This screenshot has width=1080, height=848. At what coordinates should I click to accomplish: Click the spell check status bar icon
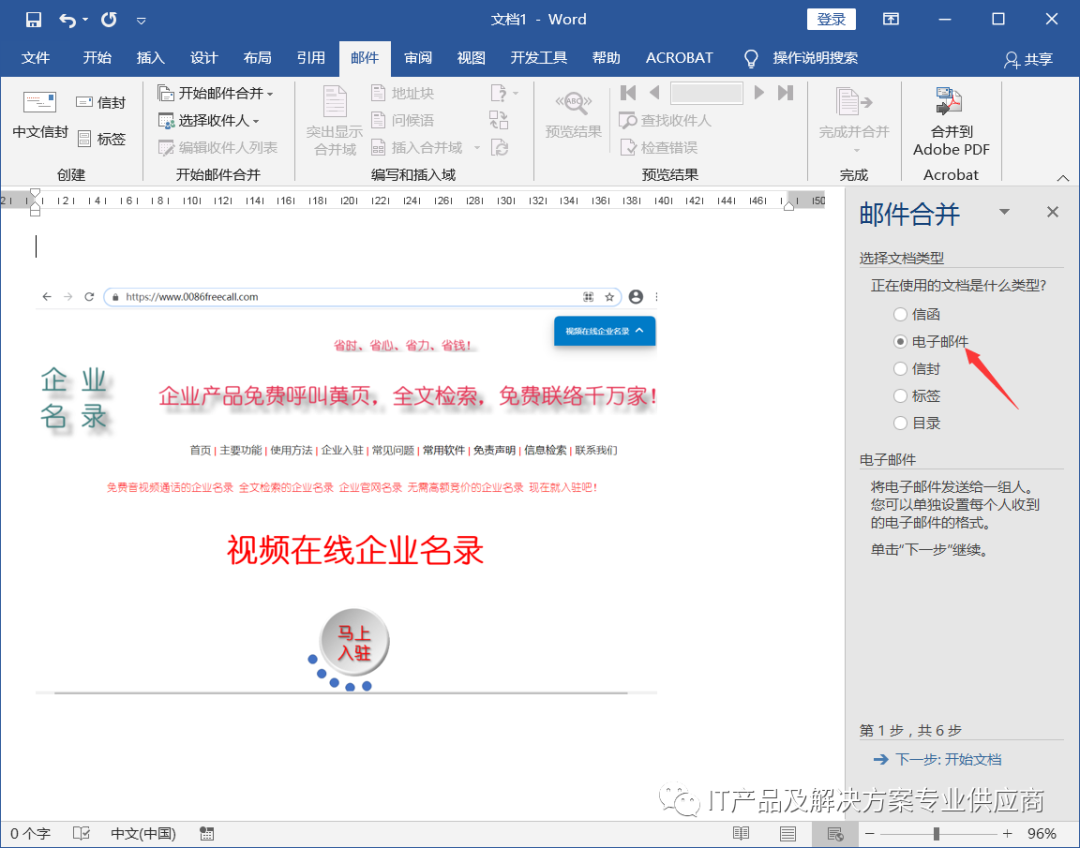tap(81, 834)
